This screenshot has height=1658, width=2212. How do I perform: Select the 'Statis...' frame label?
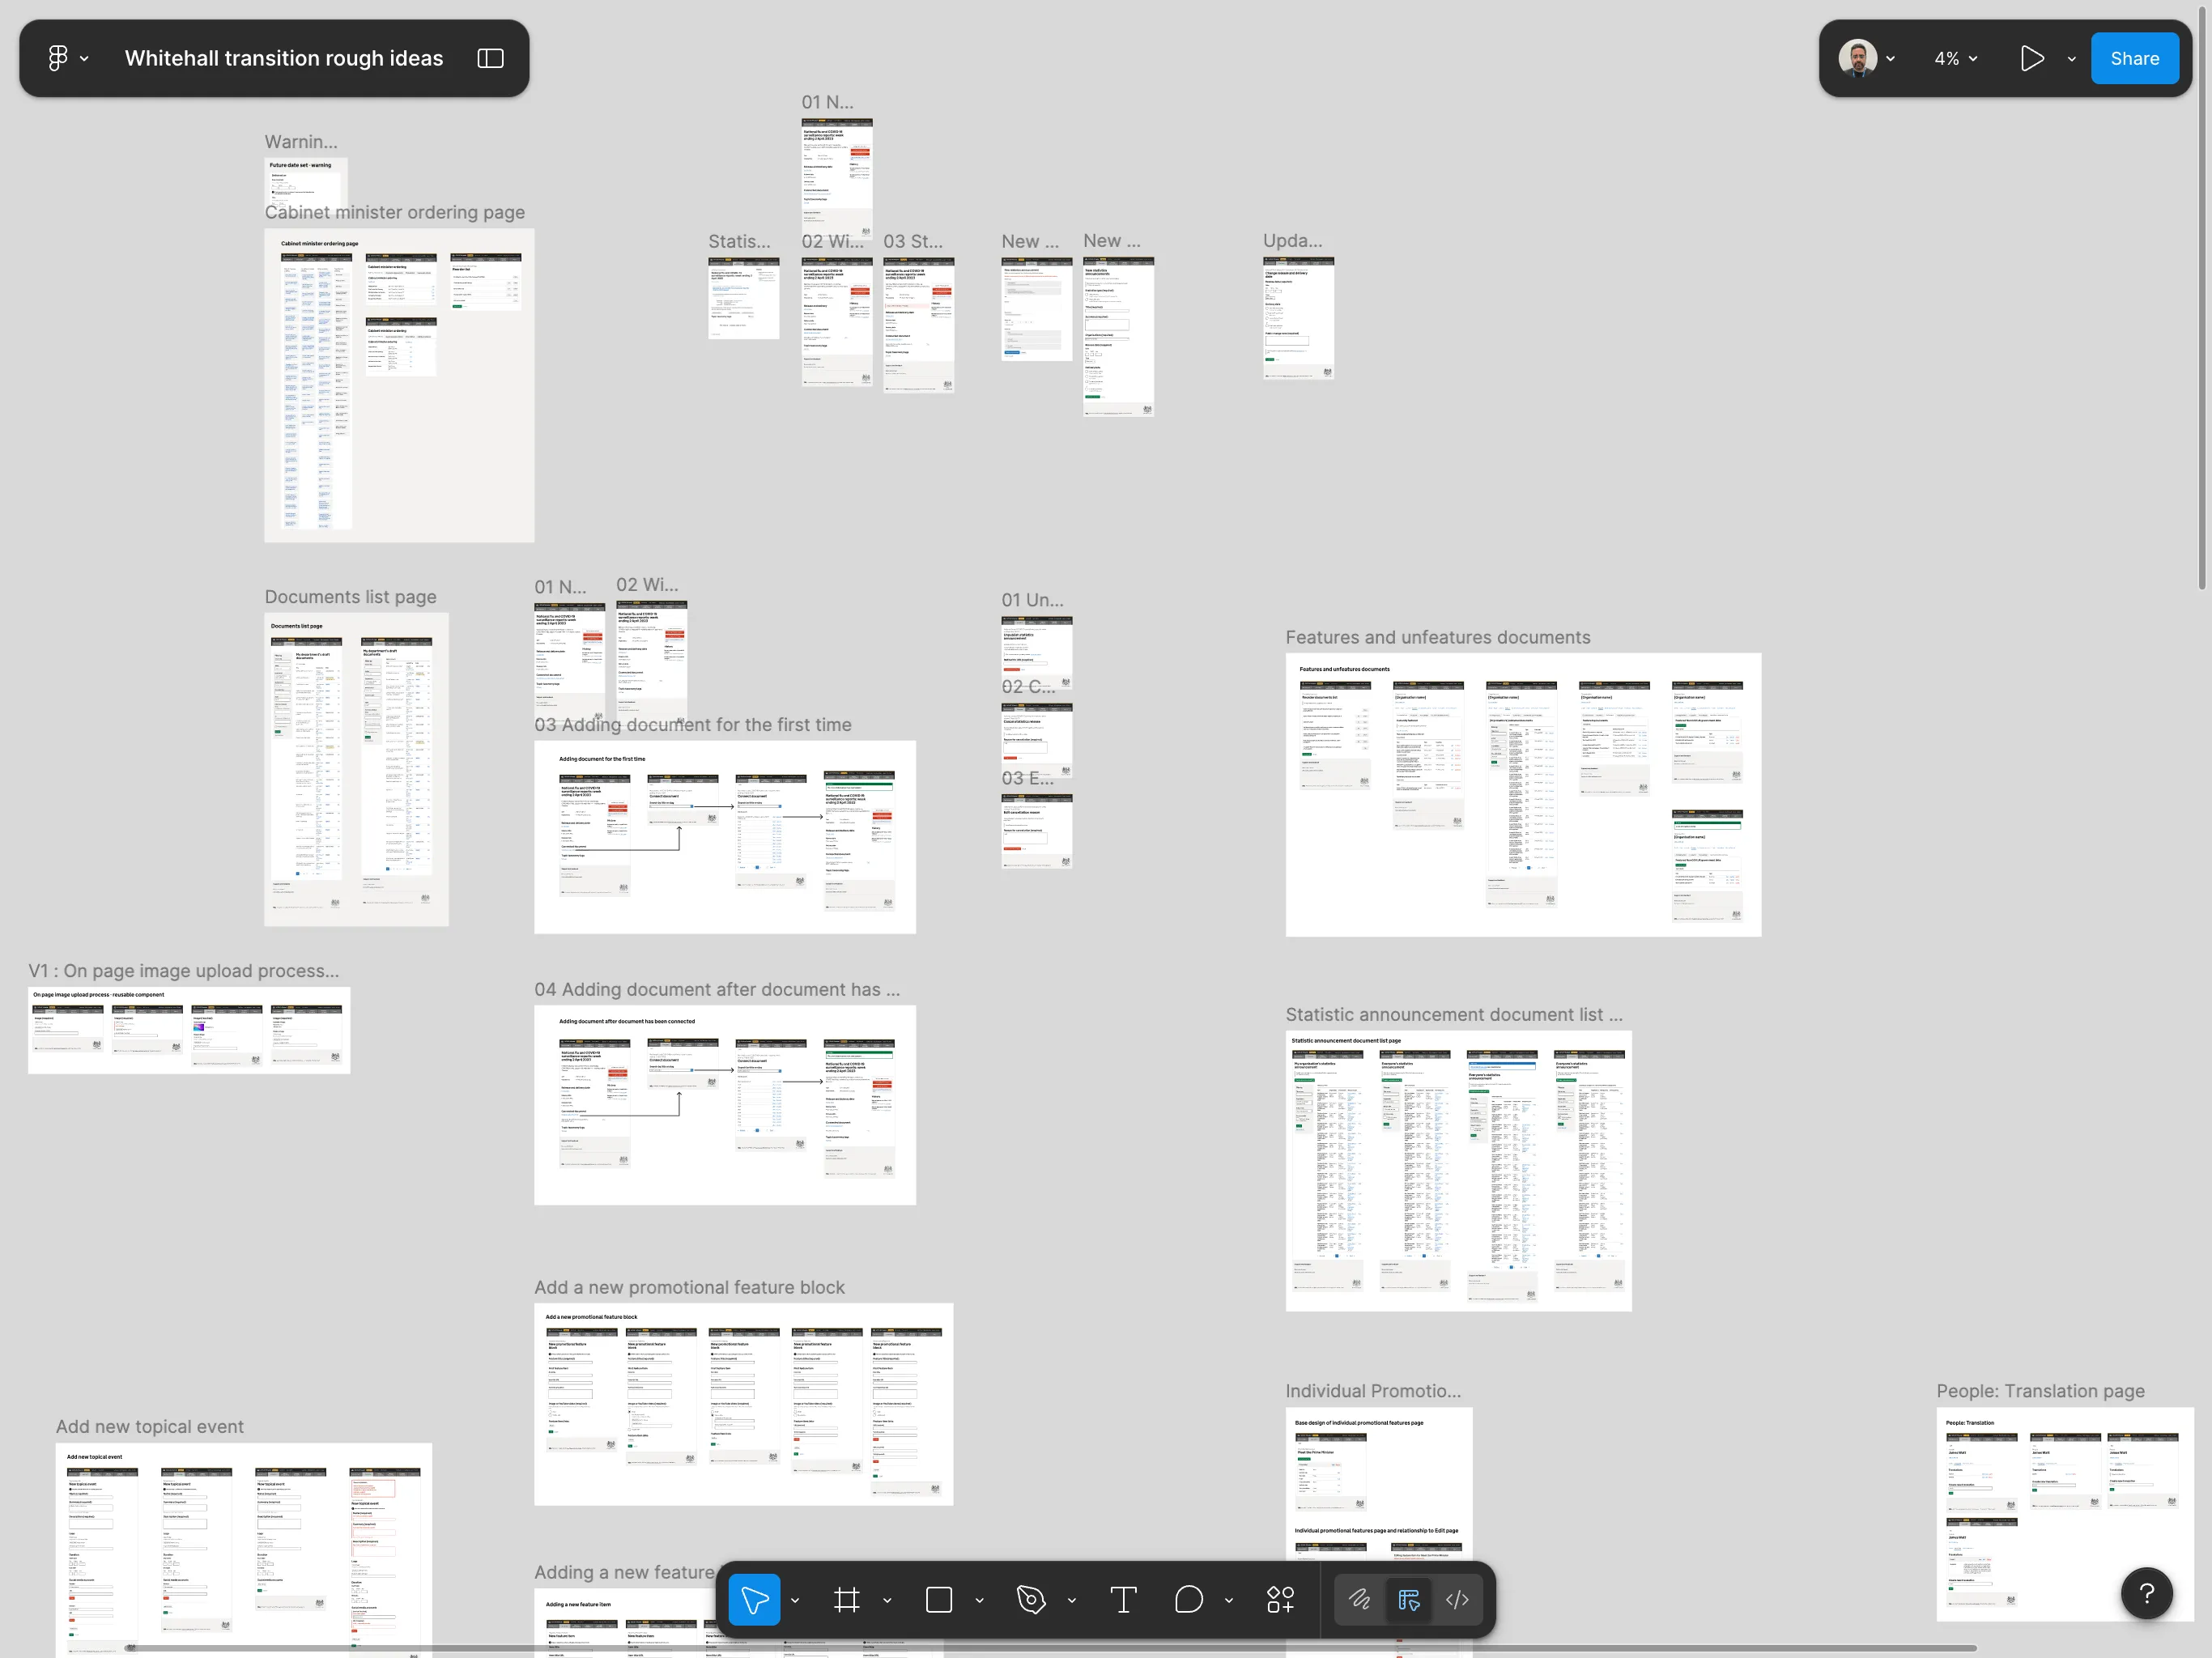[739, 241]
